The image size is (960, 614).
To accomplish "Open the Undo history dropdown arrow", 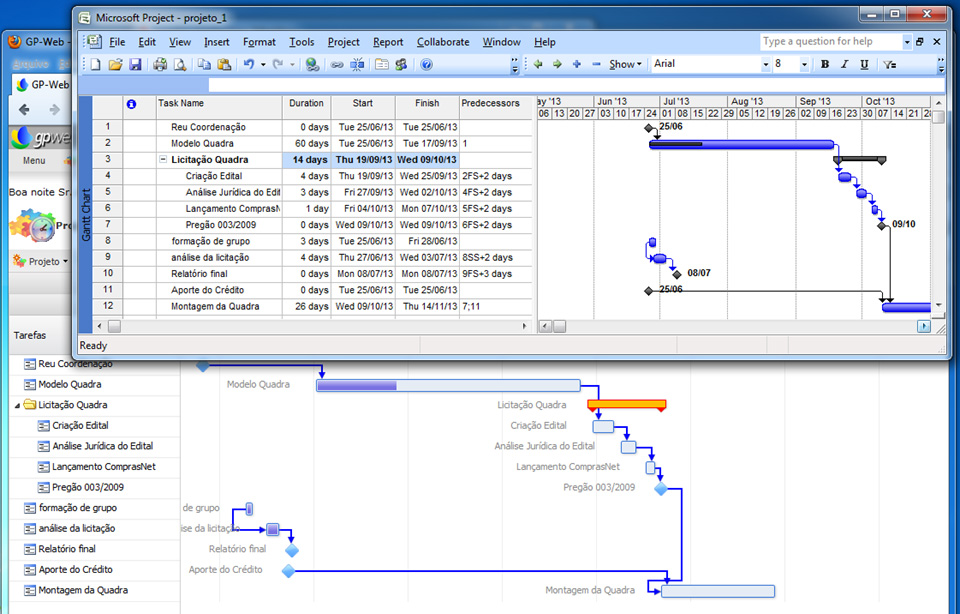I will tap(263, 64).
